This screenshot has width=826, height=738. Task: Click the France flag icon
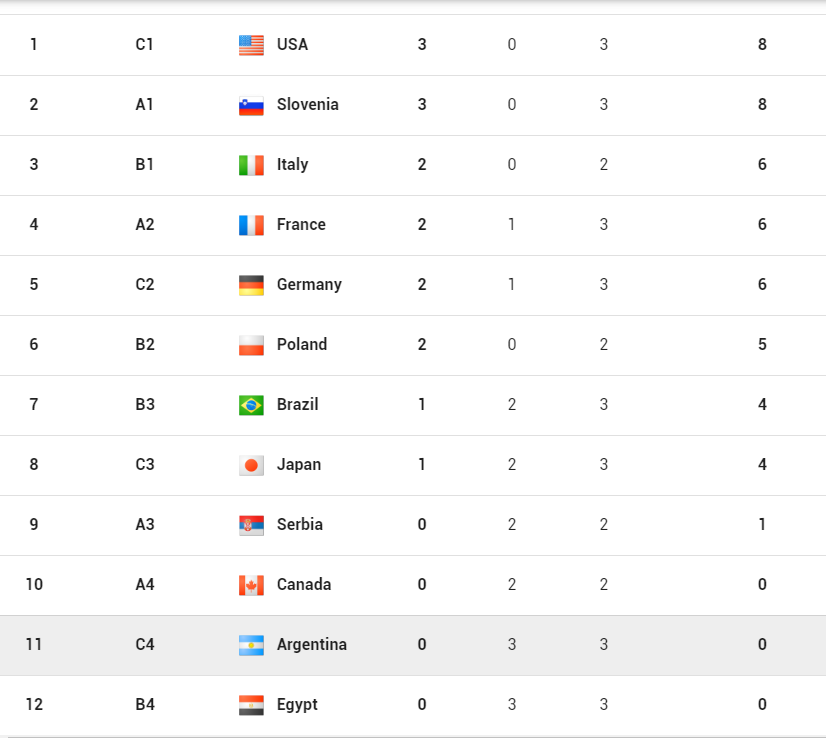pos(251,225)
